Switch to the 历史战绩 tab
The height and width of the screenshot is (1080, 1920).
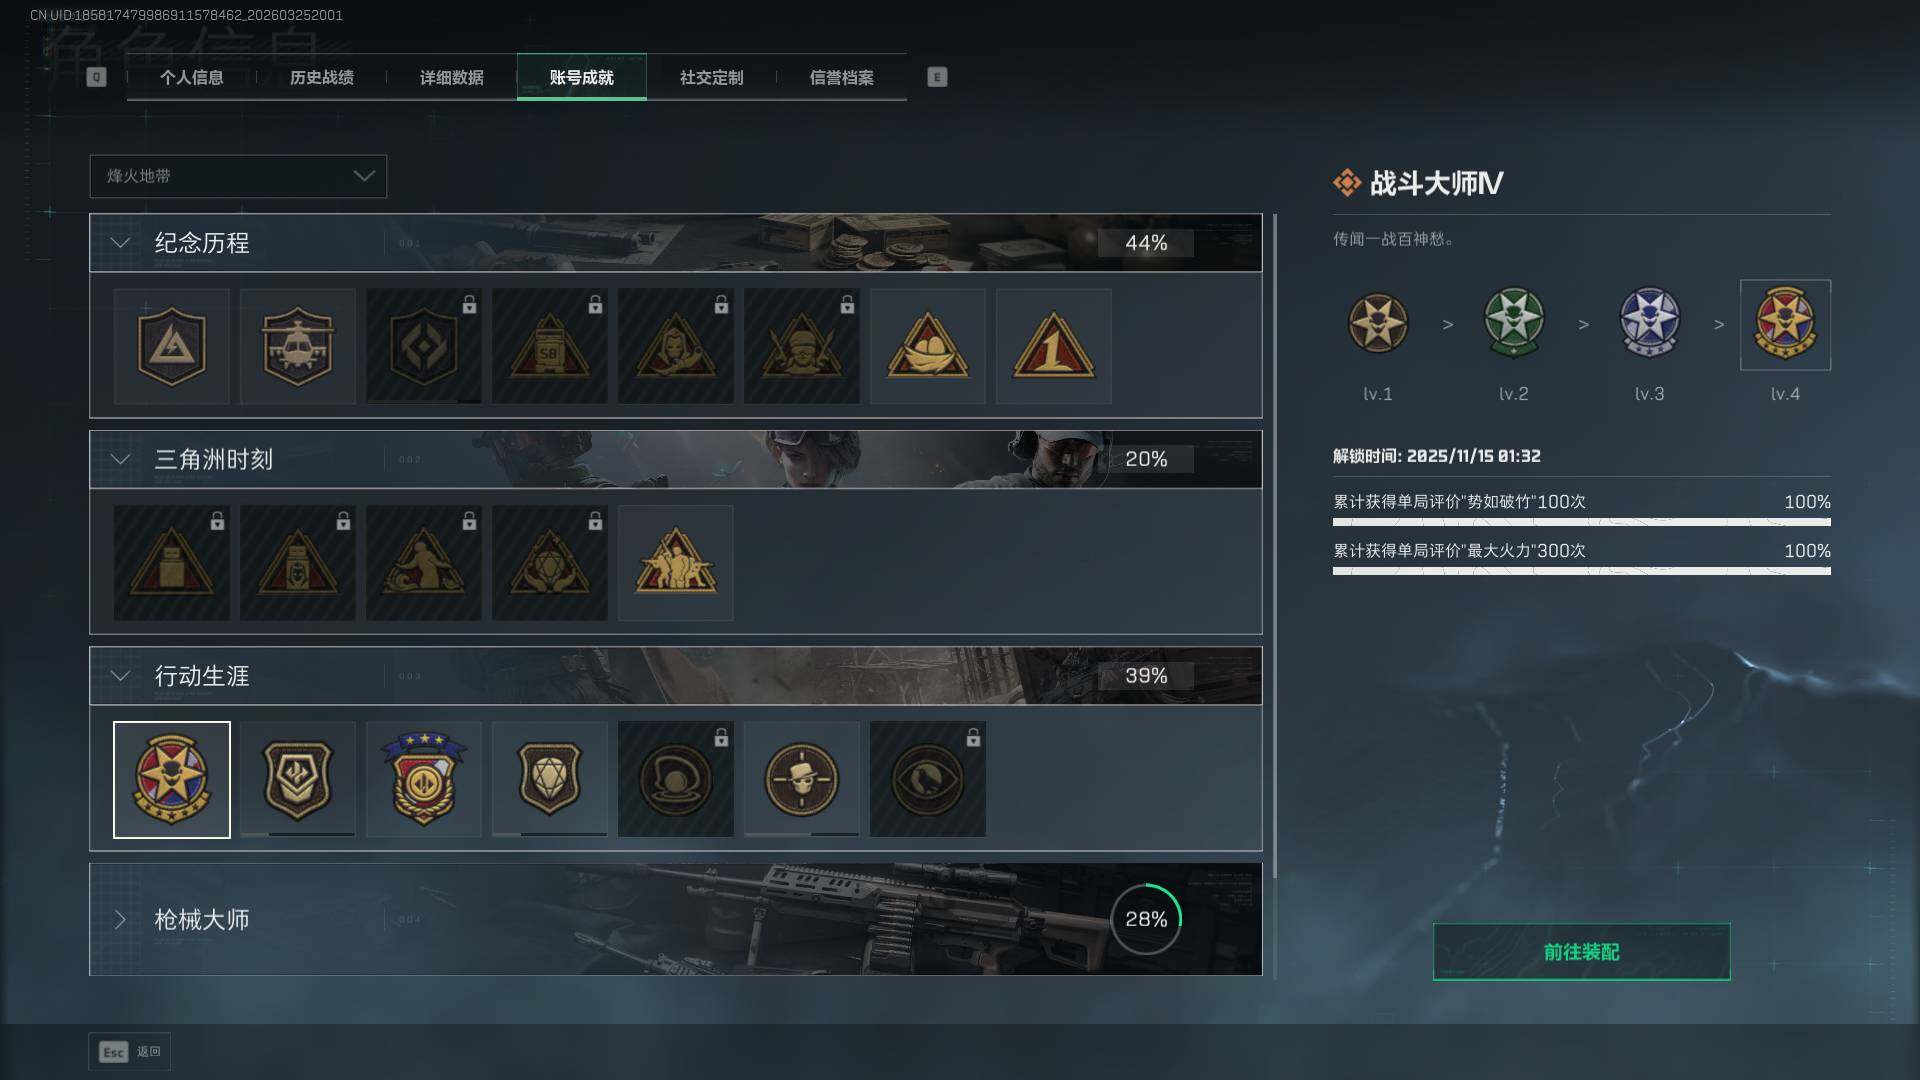(321, 77)
